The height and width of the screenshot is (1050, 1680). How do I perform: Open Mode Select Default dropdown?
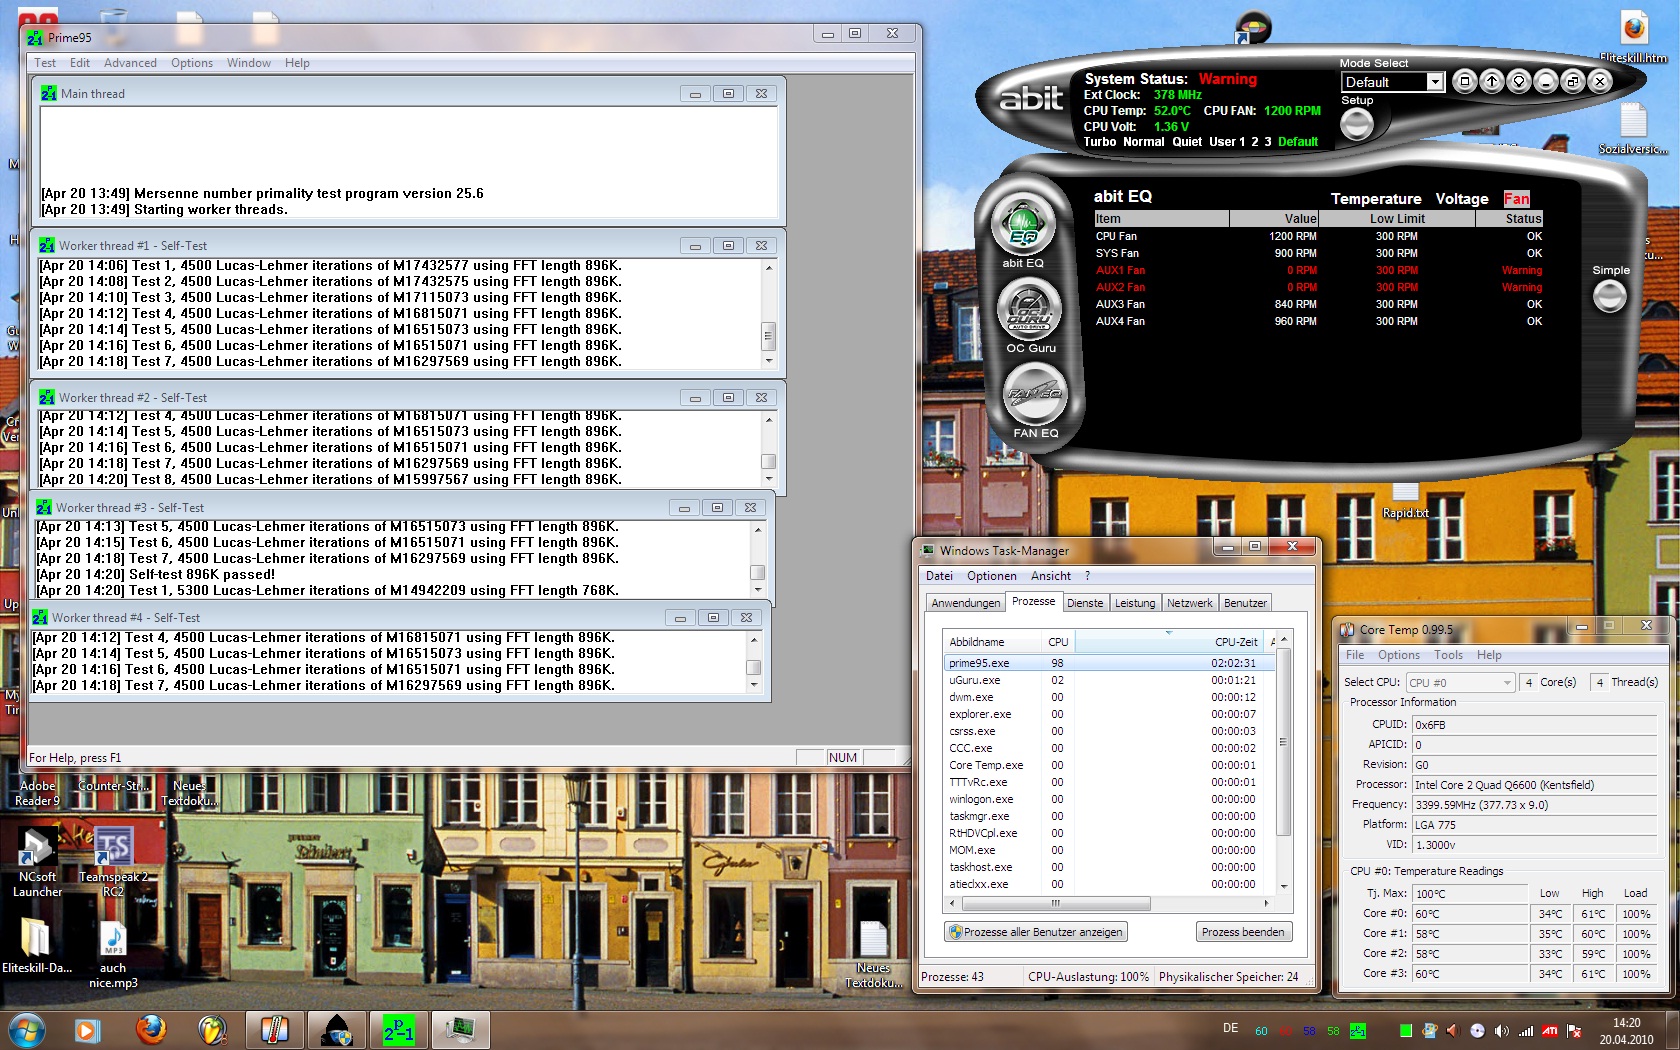[1392, 82]
